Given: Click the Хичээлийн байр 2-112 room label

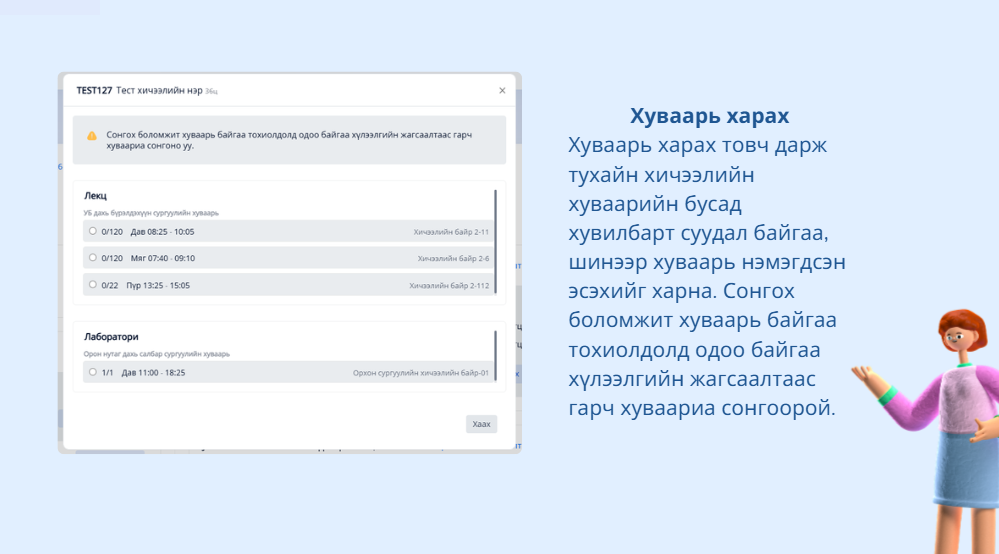Looking at the screenshot, I should coord(449,285).
